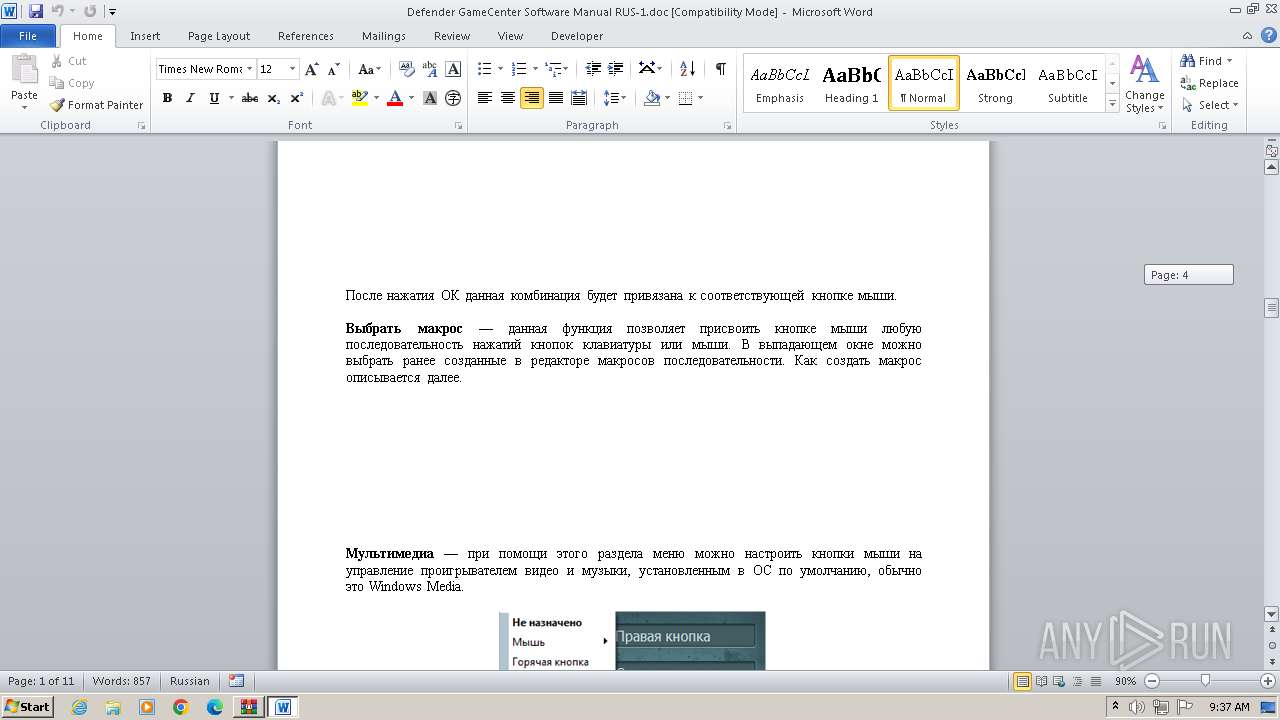Switch to Insert tab
Image resolution: width=1280 pixels, height=720 pixels.
[145, 36]
